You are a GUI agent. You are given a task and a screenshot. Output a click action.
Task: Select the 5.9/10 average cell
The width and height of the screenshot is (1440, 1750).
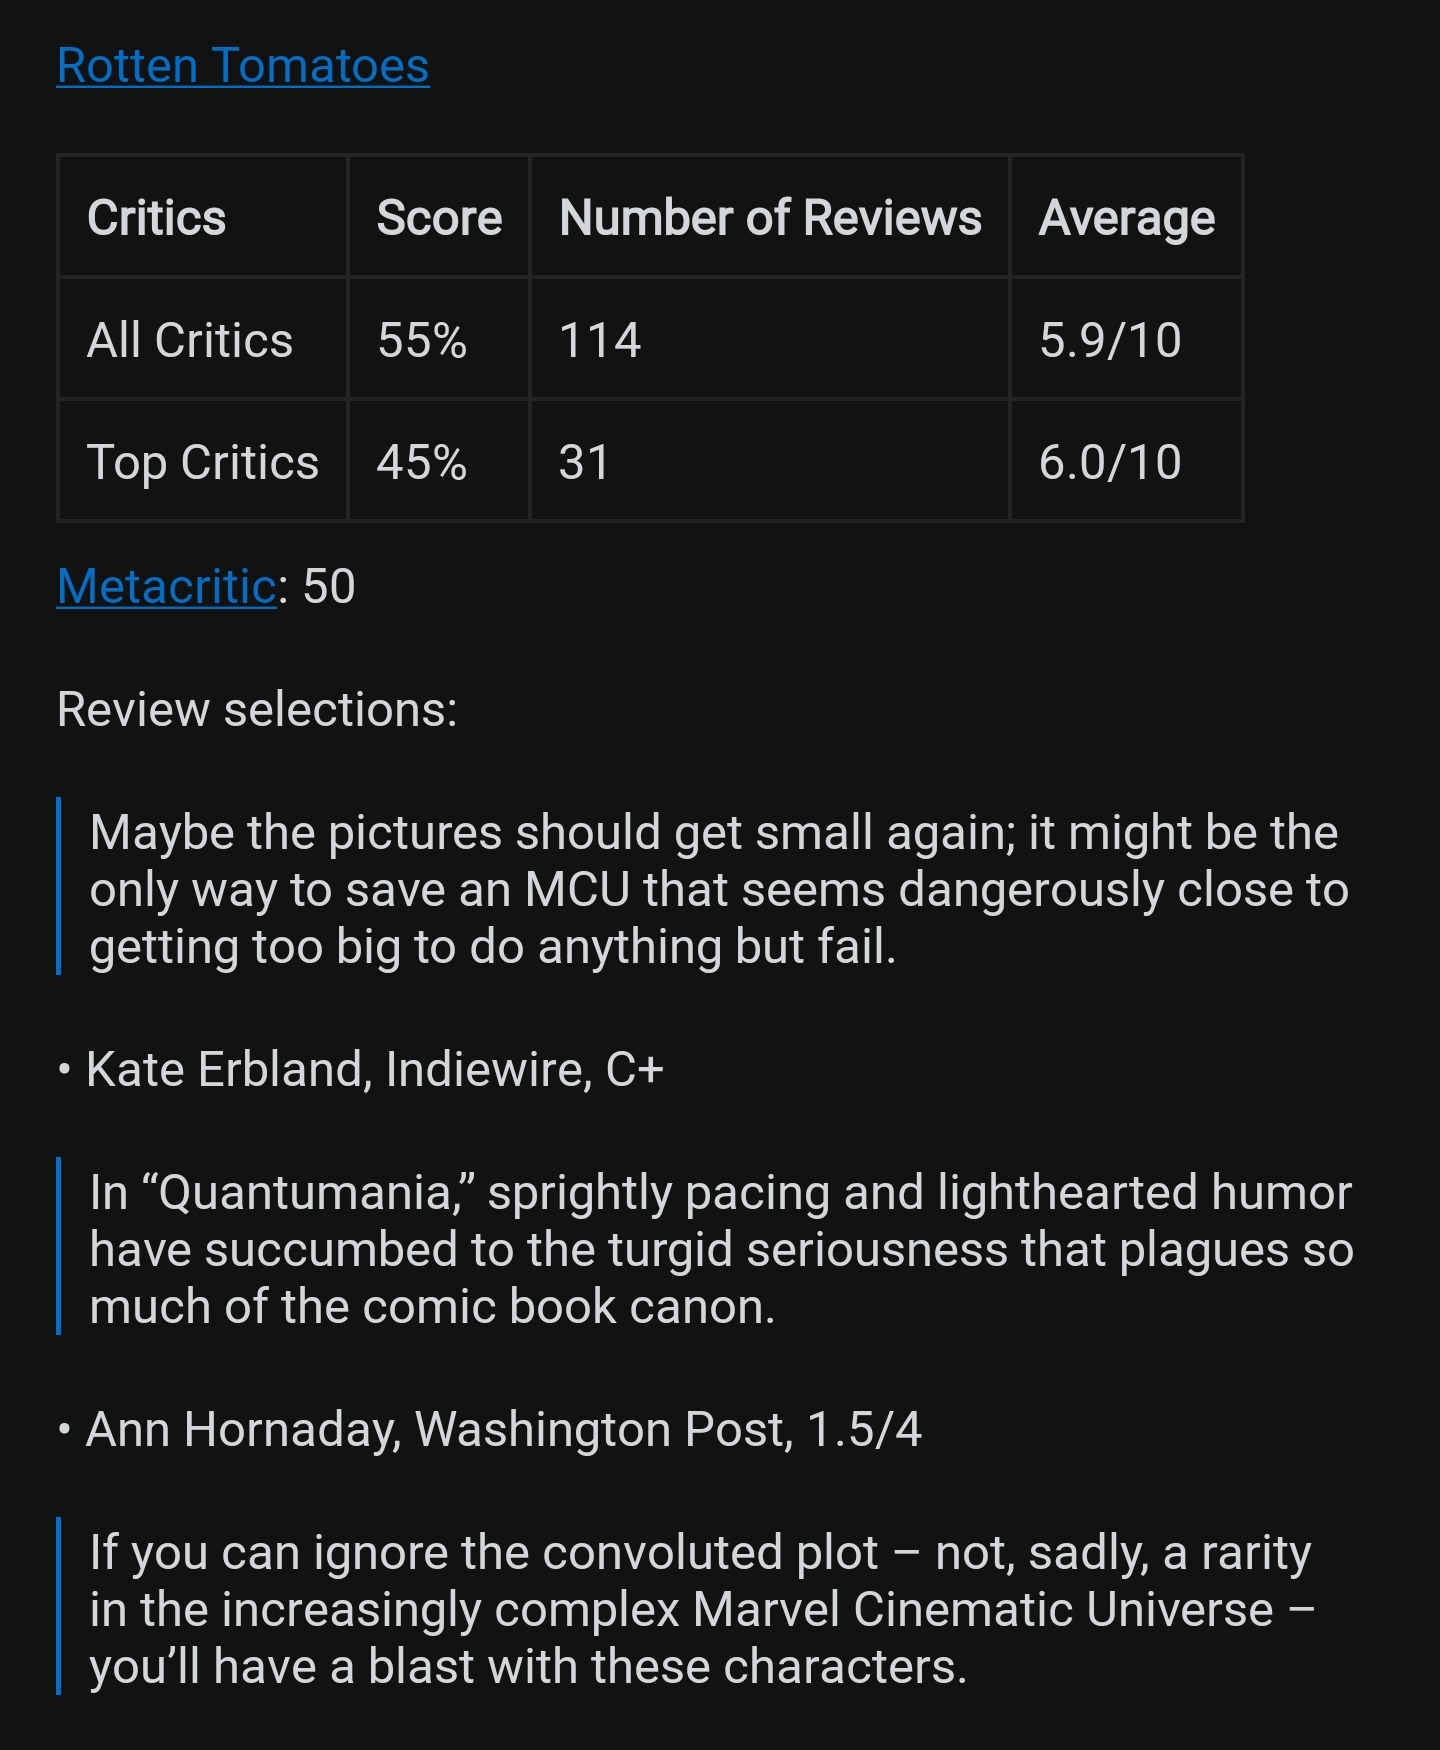click(1110, 340)
